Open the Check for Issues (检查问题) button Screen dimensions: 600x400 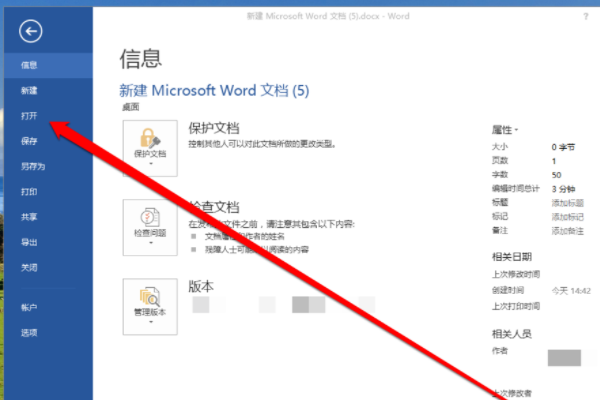pyautogui.click(x=150, y=227)
